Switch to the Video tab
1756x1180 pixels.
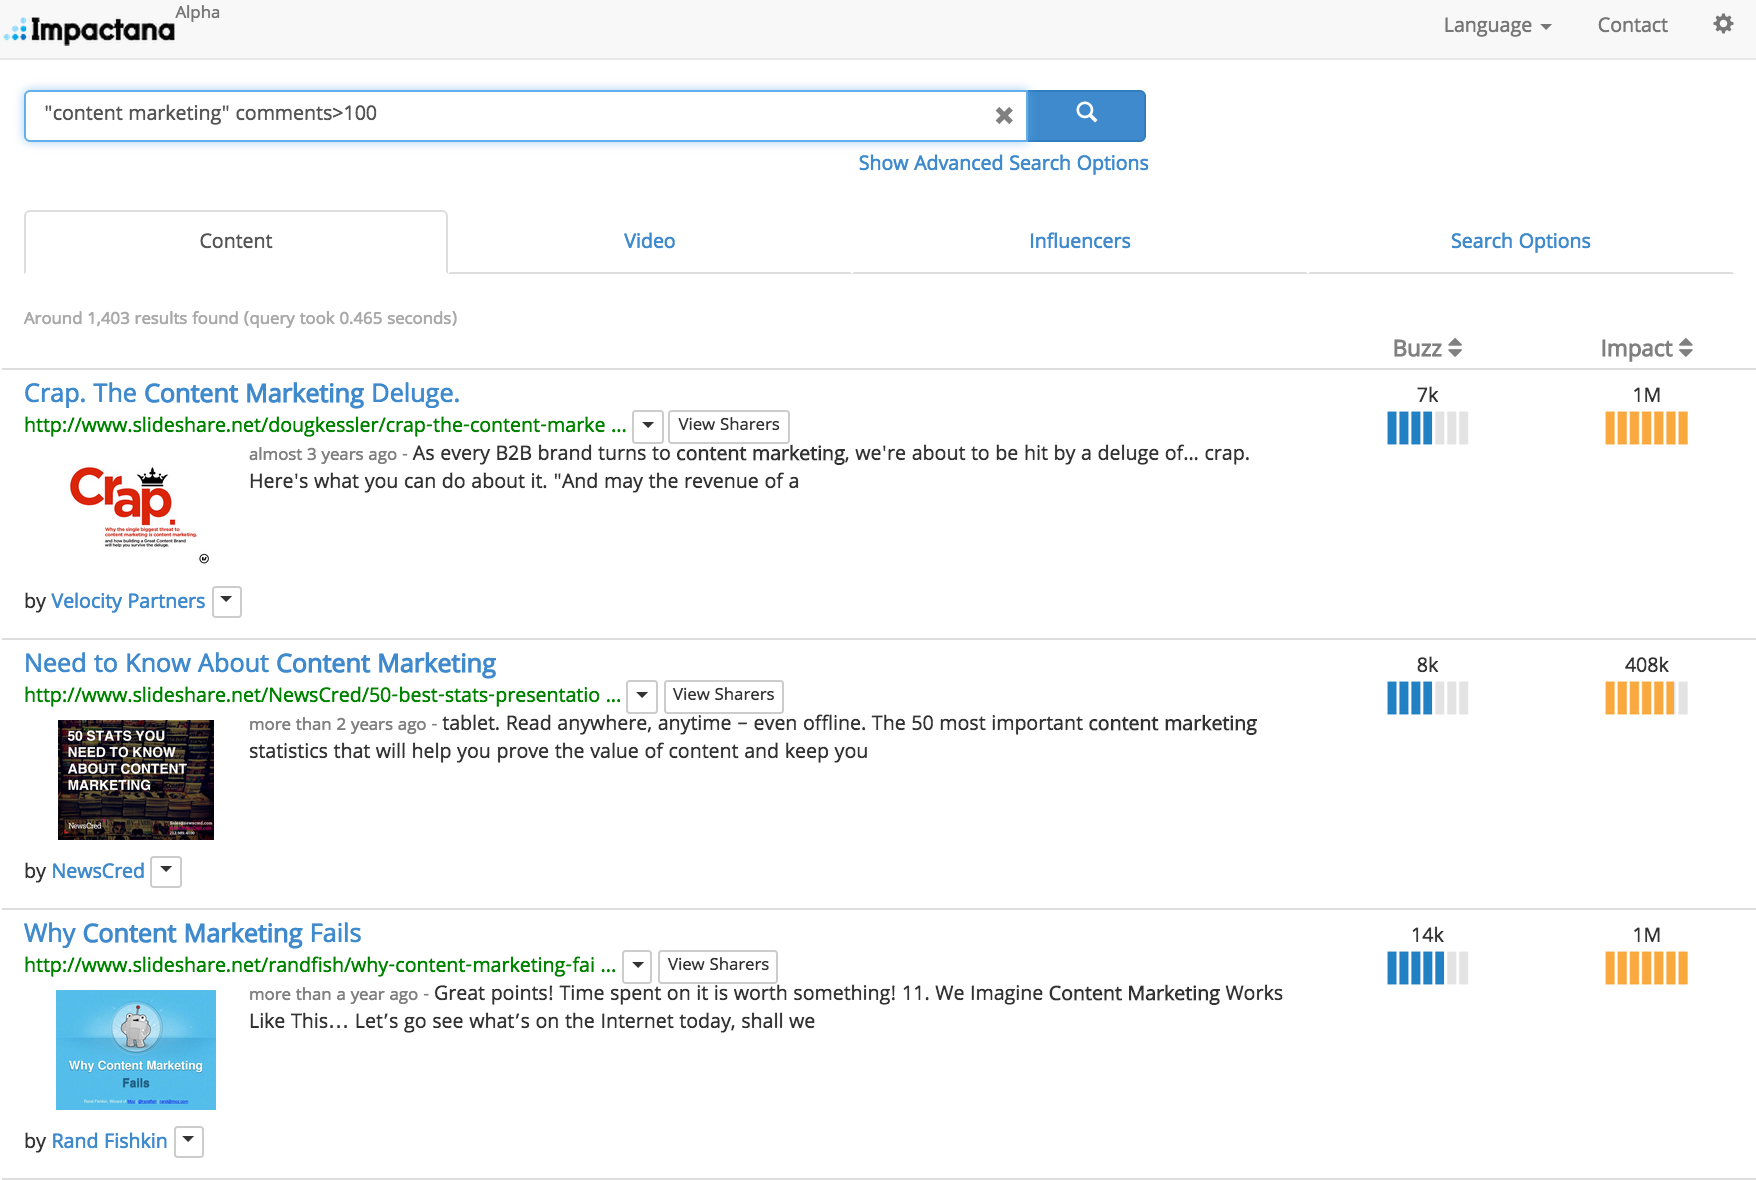pyautogui.click(x=649, y=241)
